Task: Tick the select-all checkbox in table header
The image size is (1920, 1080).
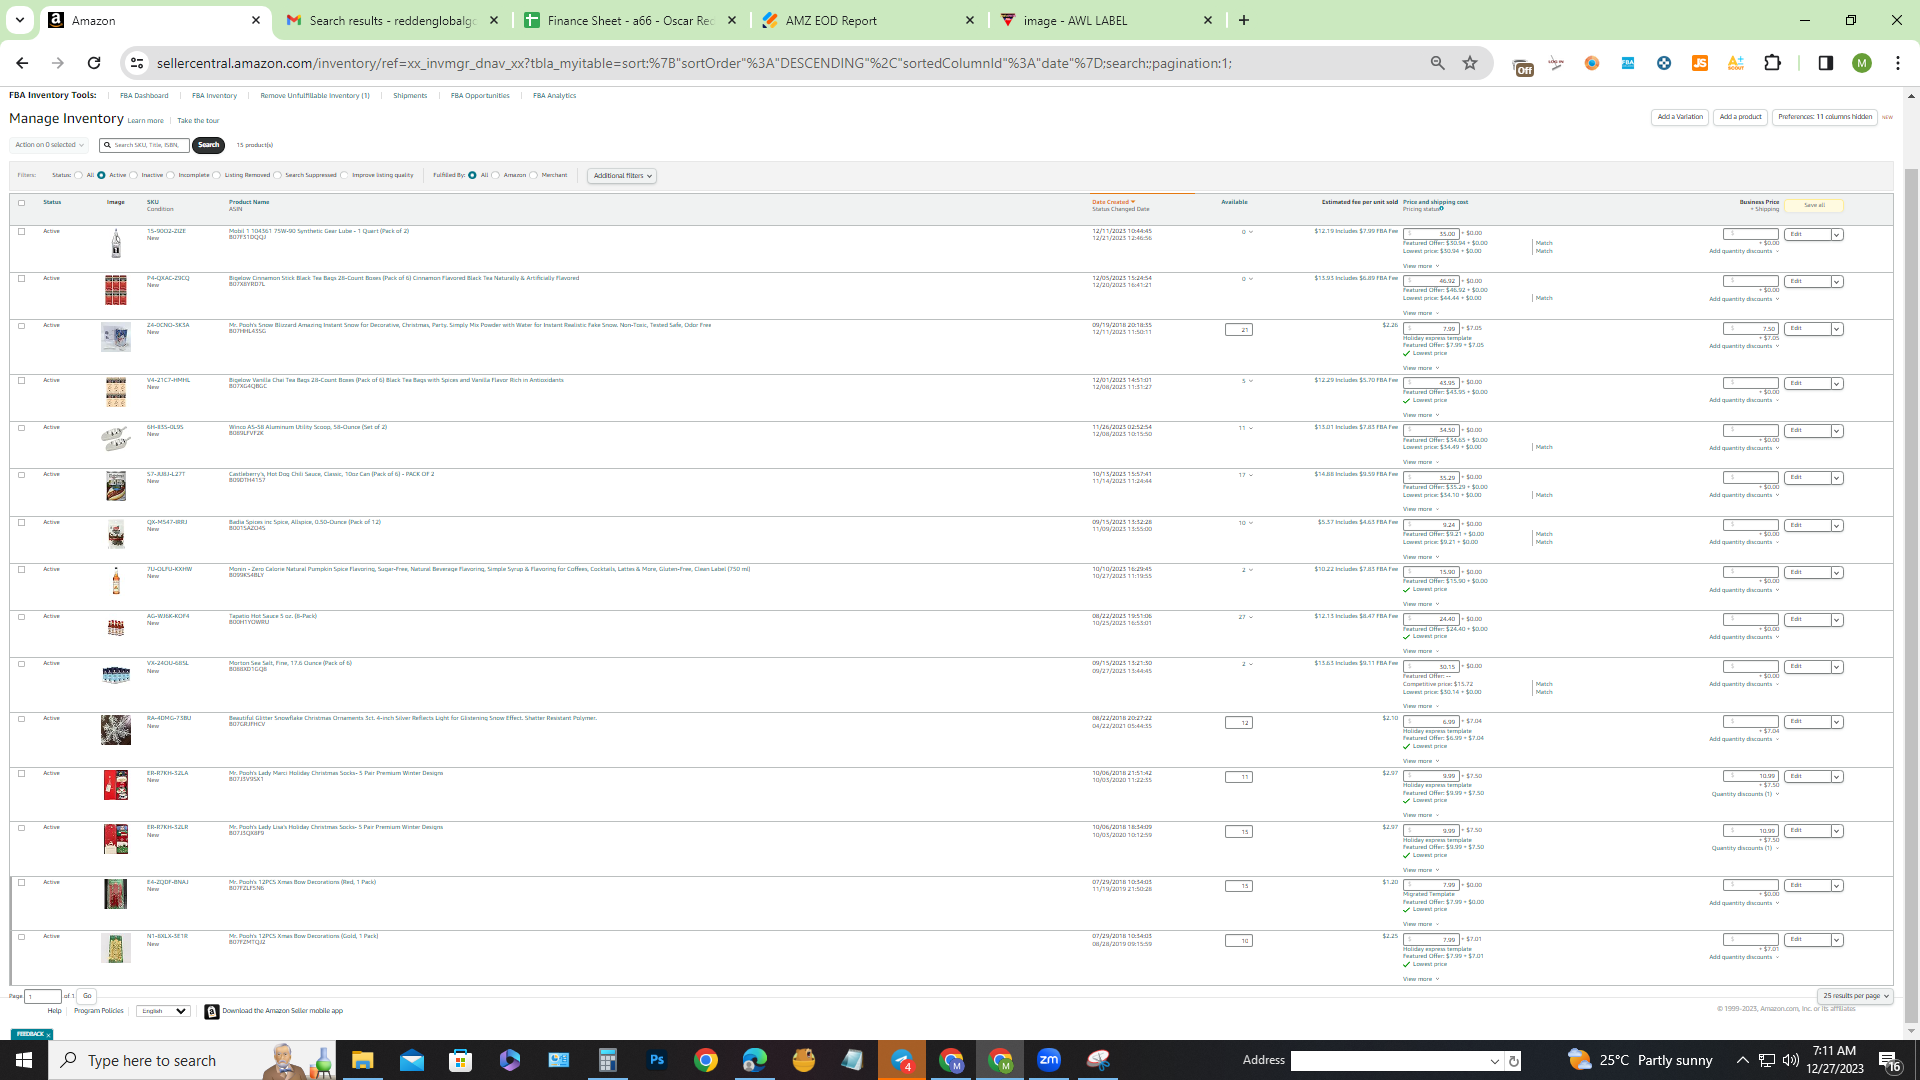Action: pos(21,203)
